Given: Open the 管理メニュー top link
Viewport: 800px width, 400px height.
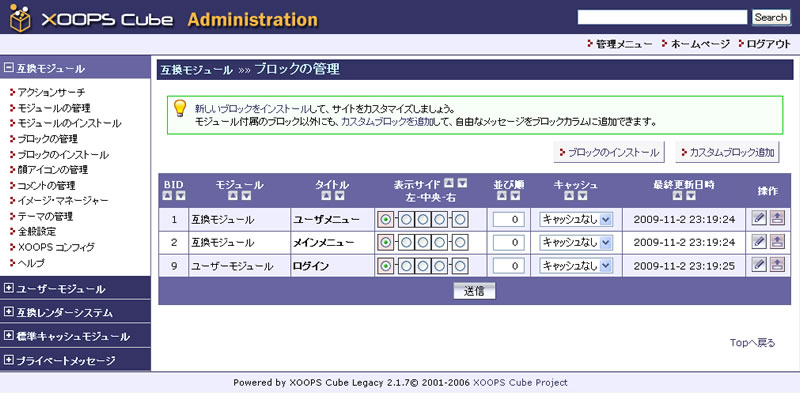Looking at the screenshot, I should click(x=624, y=44).
